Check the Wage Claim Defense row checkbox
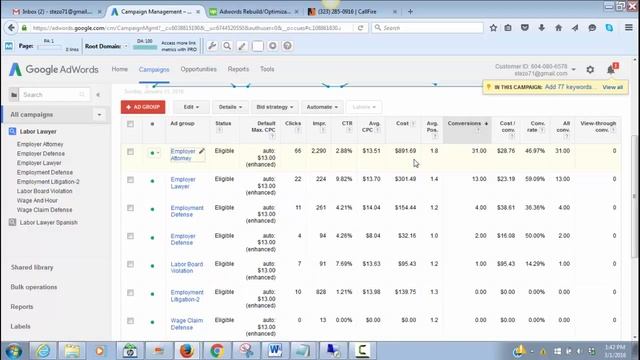640x360 pixels. click(x=130, y=321)
